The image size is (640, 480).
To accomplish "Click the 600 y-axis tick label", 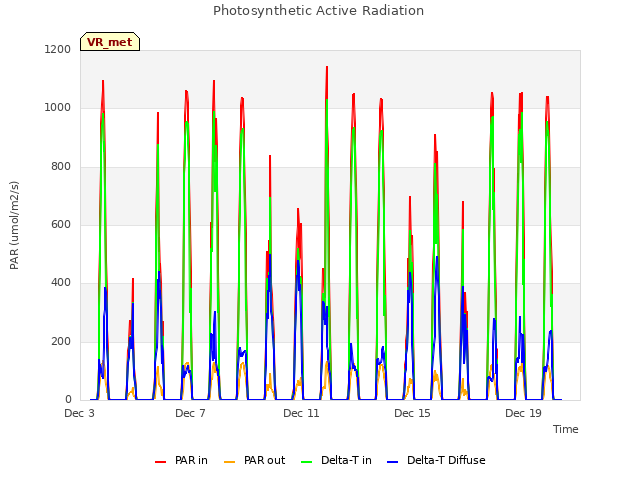I will click(61, 224).
